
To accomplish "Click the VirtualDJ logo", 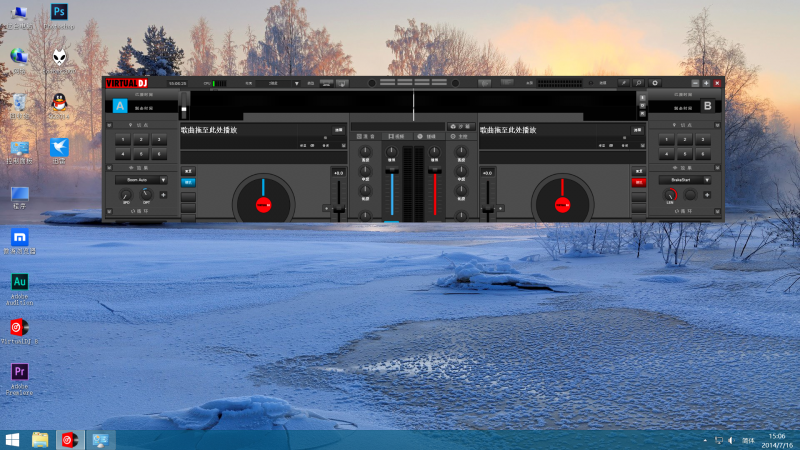I will point(127,83).
